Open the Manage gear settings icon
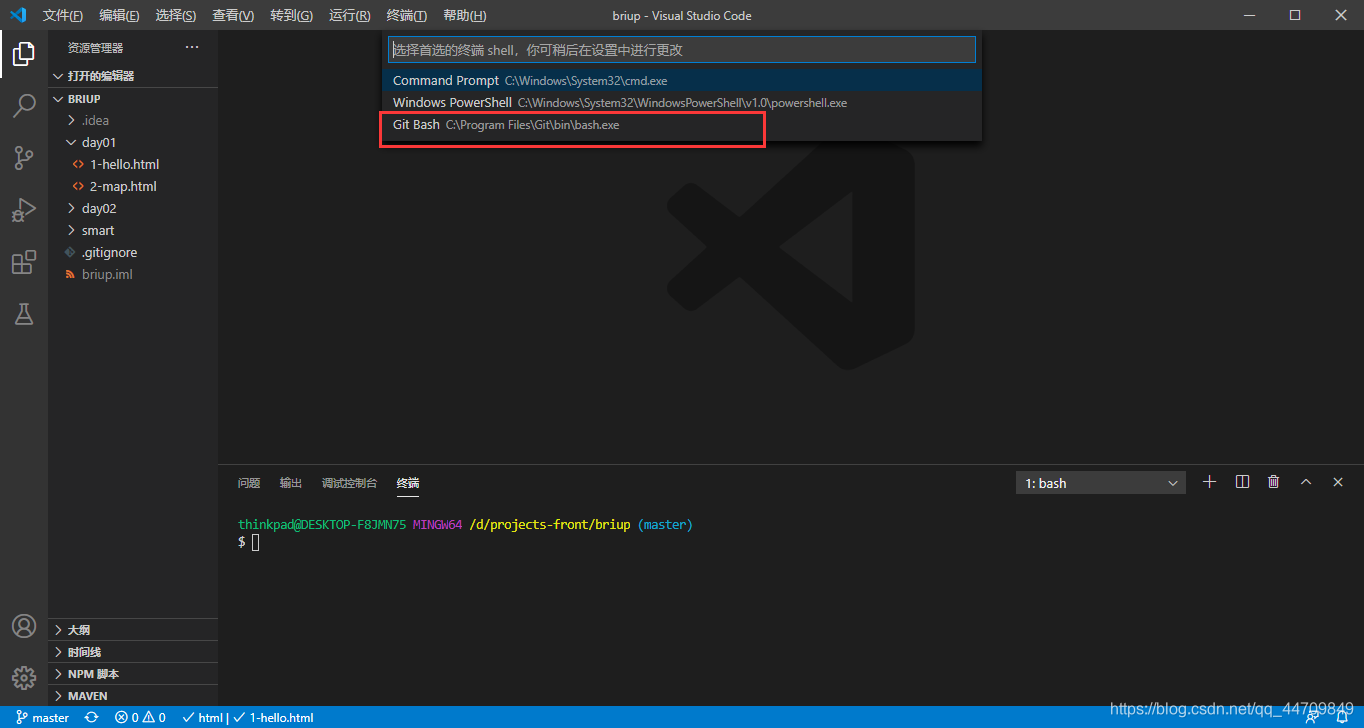Screen dimensions: 1364x728 point(24,678)
